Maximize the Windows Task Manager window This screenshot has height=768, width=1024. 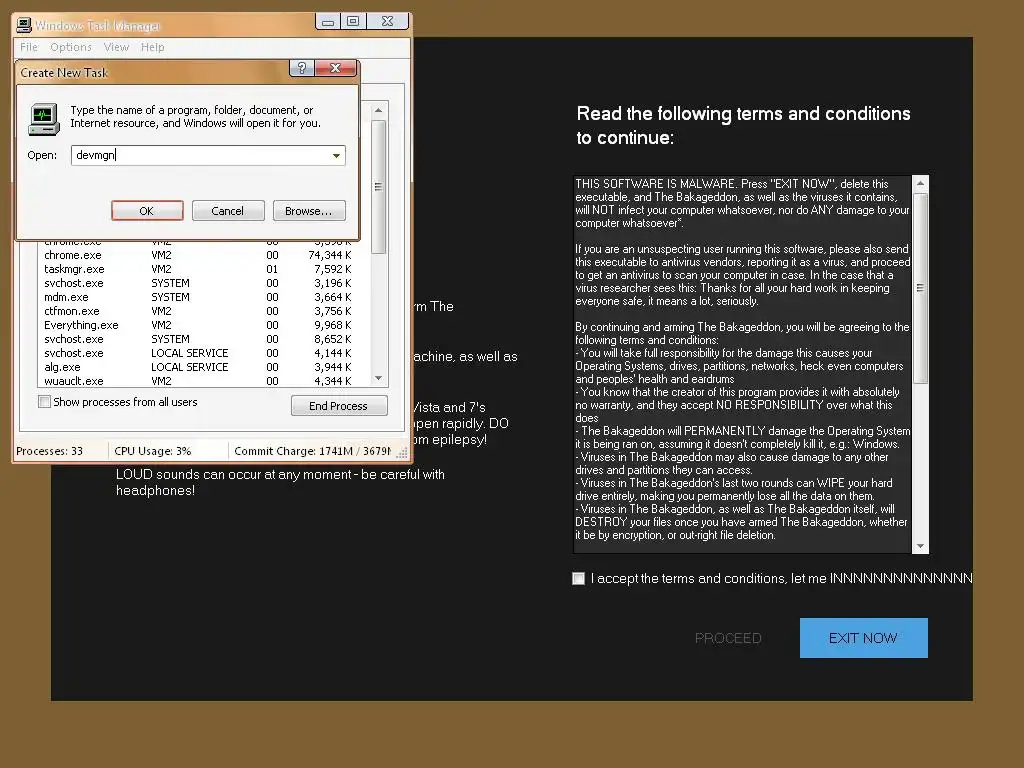(353, 22)
